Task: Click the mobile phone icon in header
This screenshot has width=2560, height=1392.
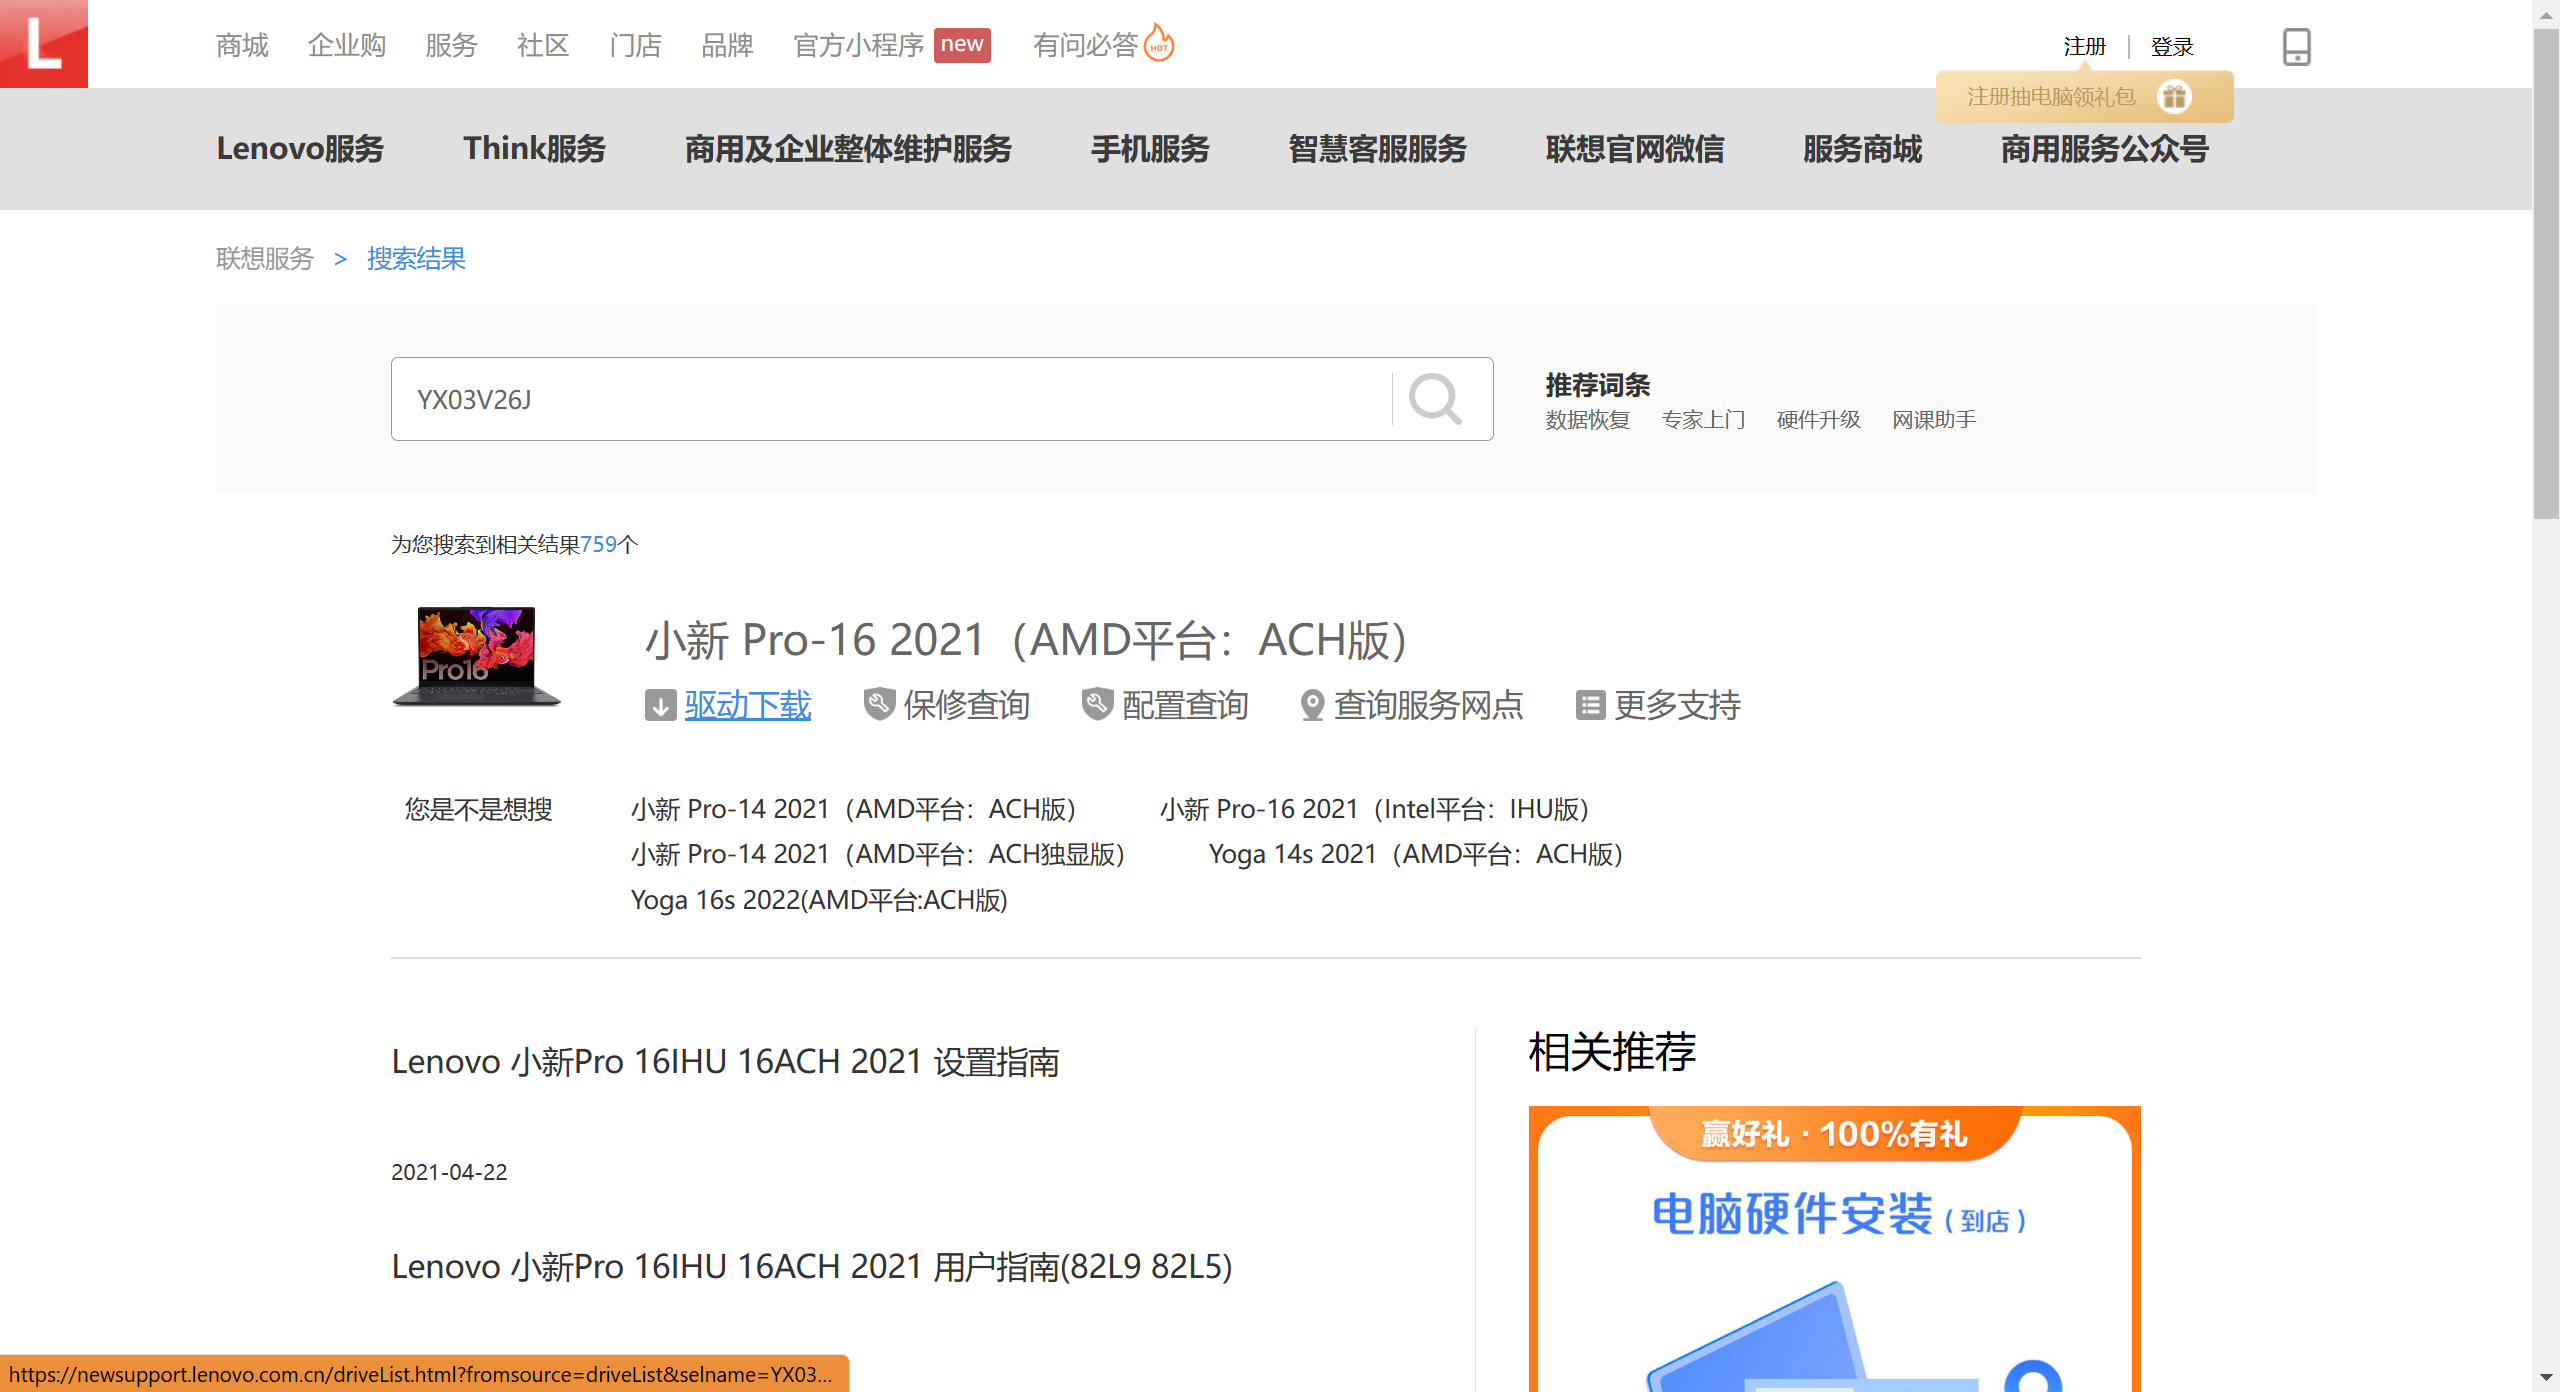Action: coord(2296,46)
